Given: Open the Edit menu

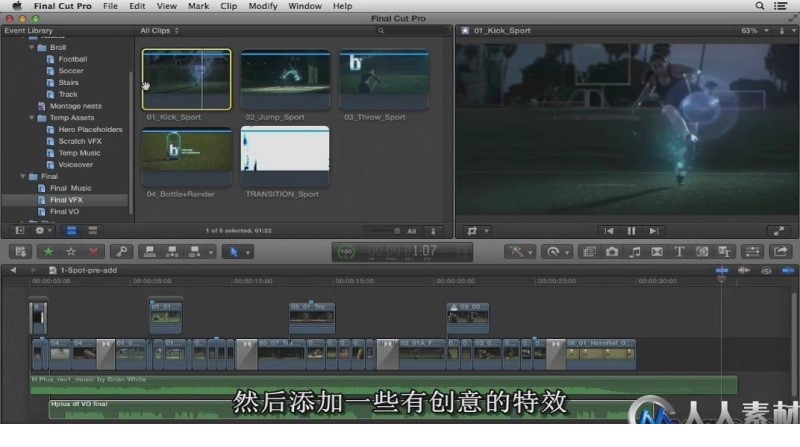Looking at the screenshot, I should click(137, 6).
